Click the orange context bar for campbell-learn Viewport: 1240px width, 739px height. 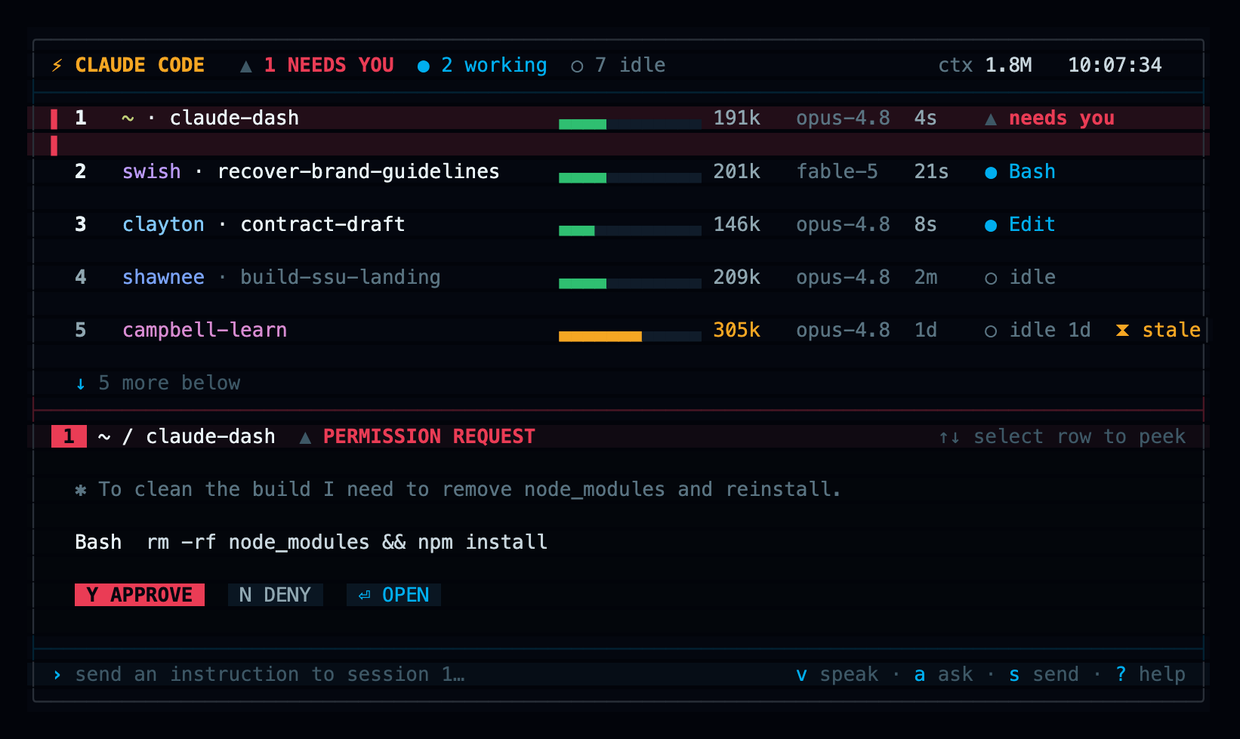630,336
